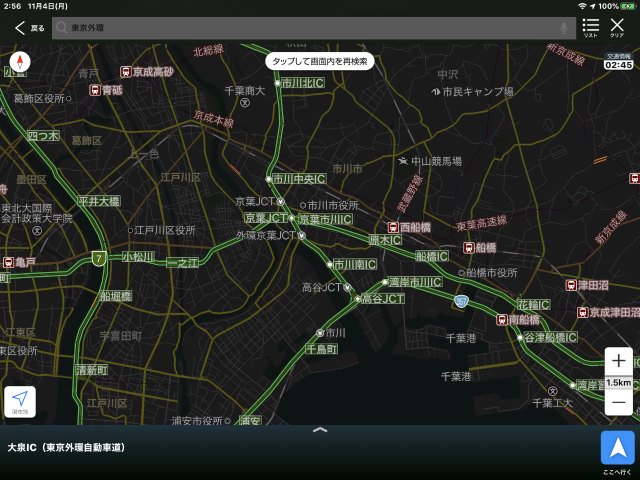Tap the 1.5km map scale label
Screen dimensions: 640x480
[618, 382]
